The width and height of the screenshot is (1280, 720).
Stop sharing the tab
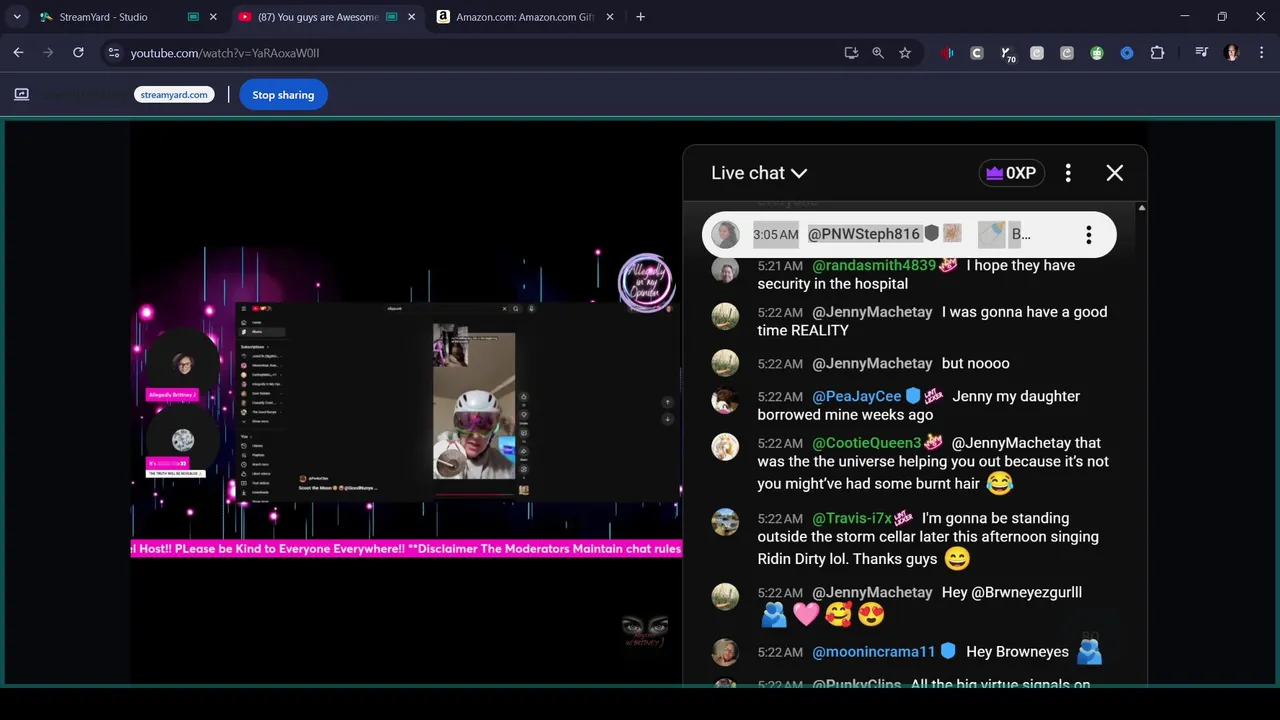283,95
